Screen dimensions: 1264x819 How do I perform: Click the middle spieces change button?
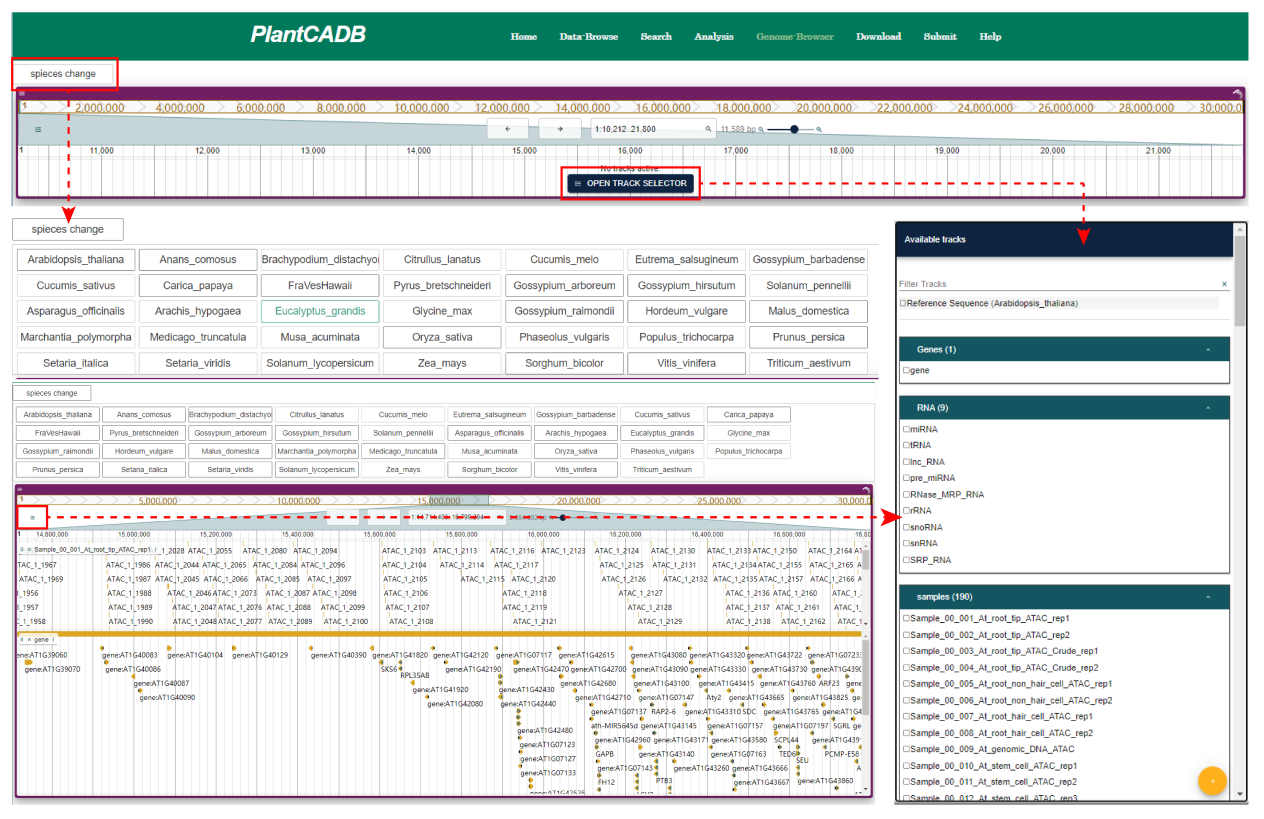(68, 230)
